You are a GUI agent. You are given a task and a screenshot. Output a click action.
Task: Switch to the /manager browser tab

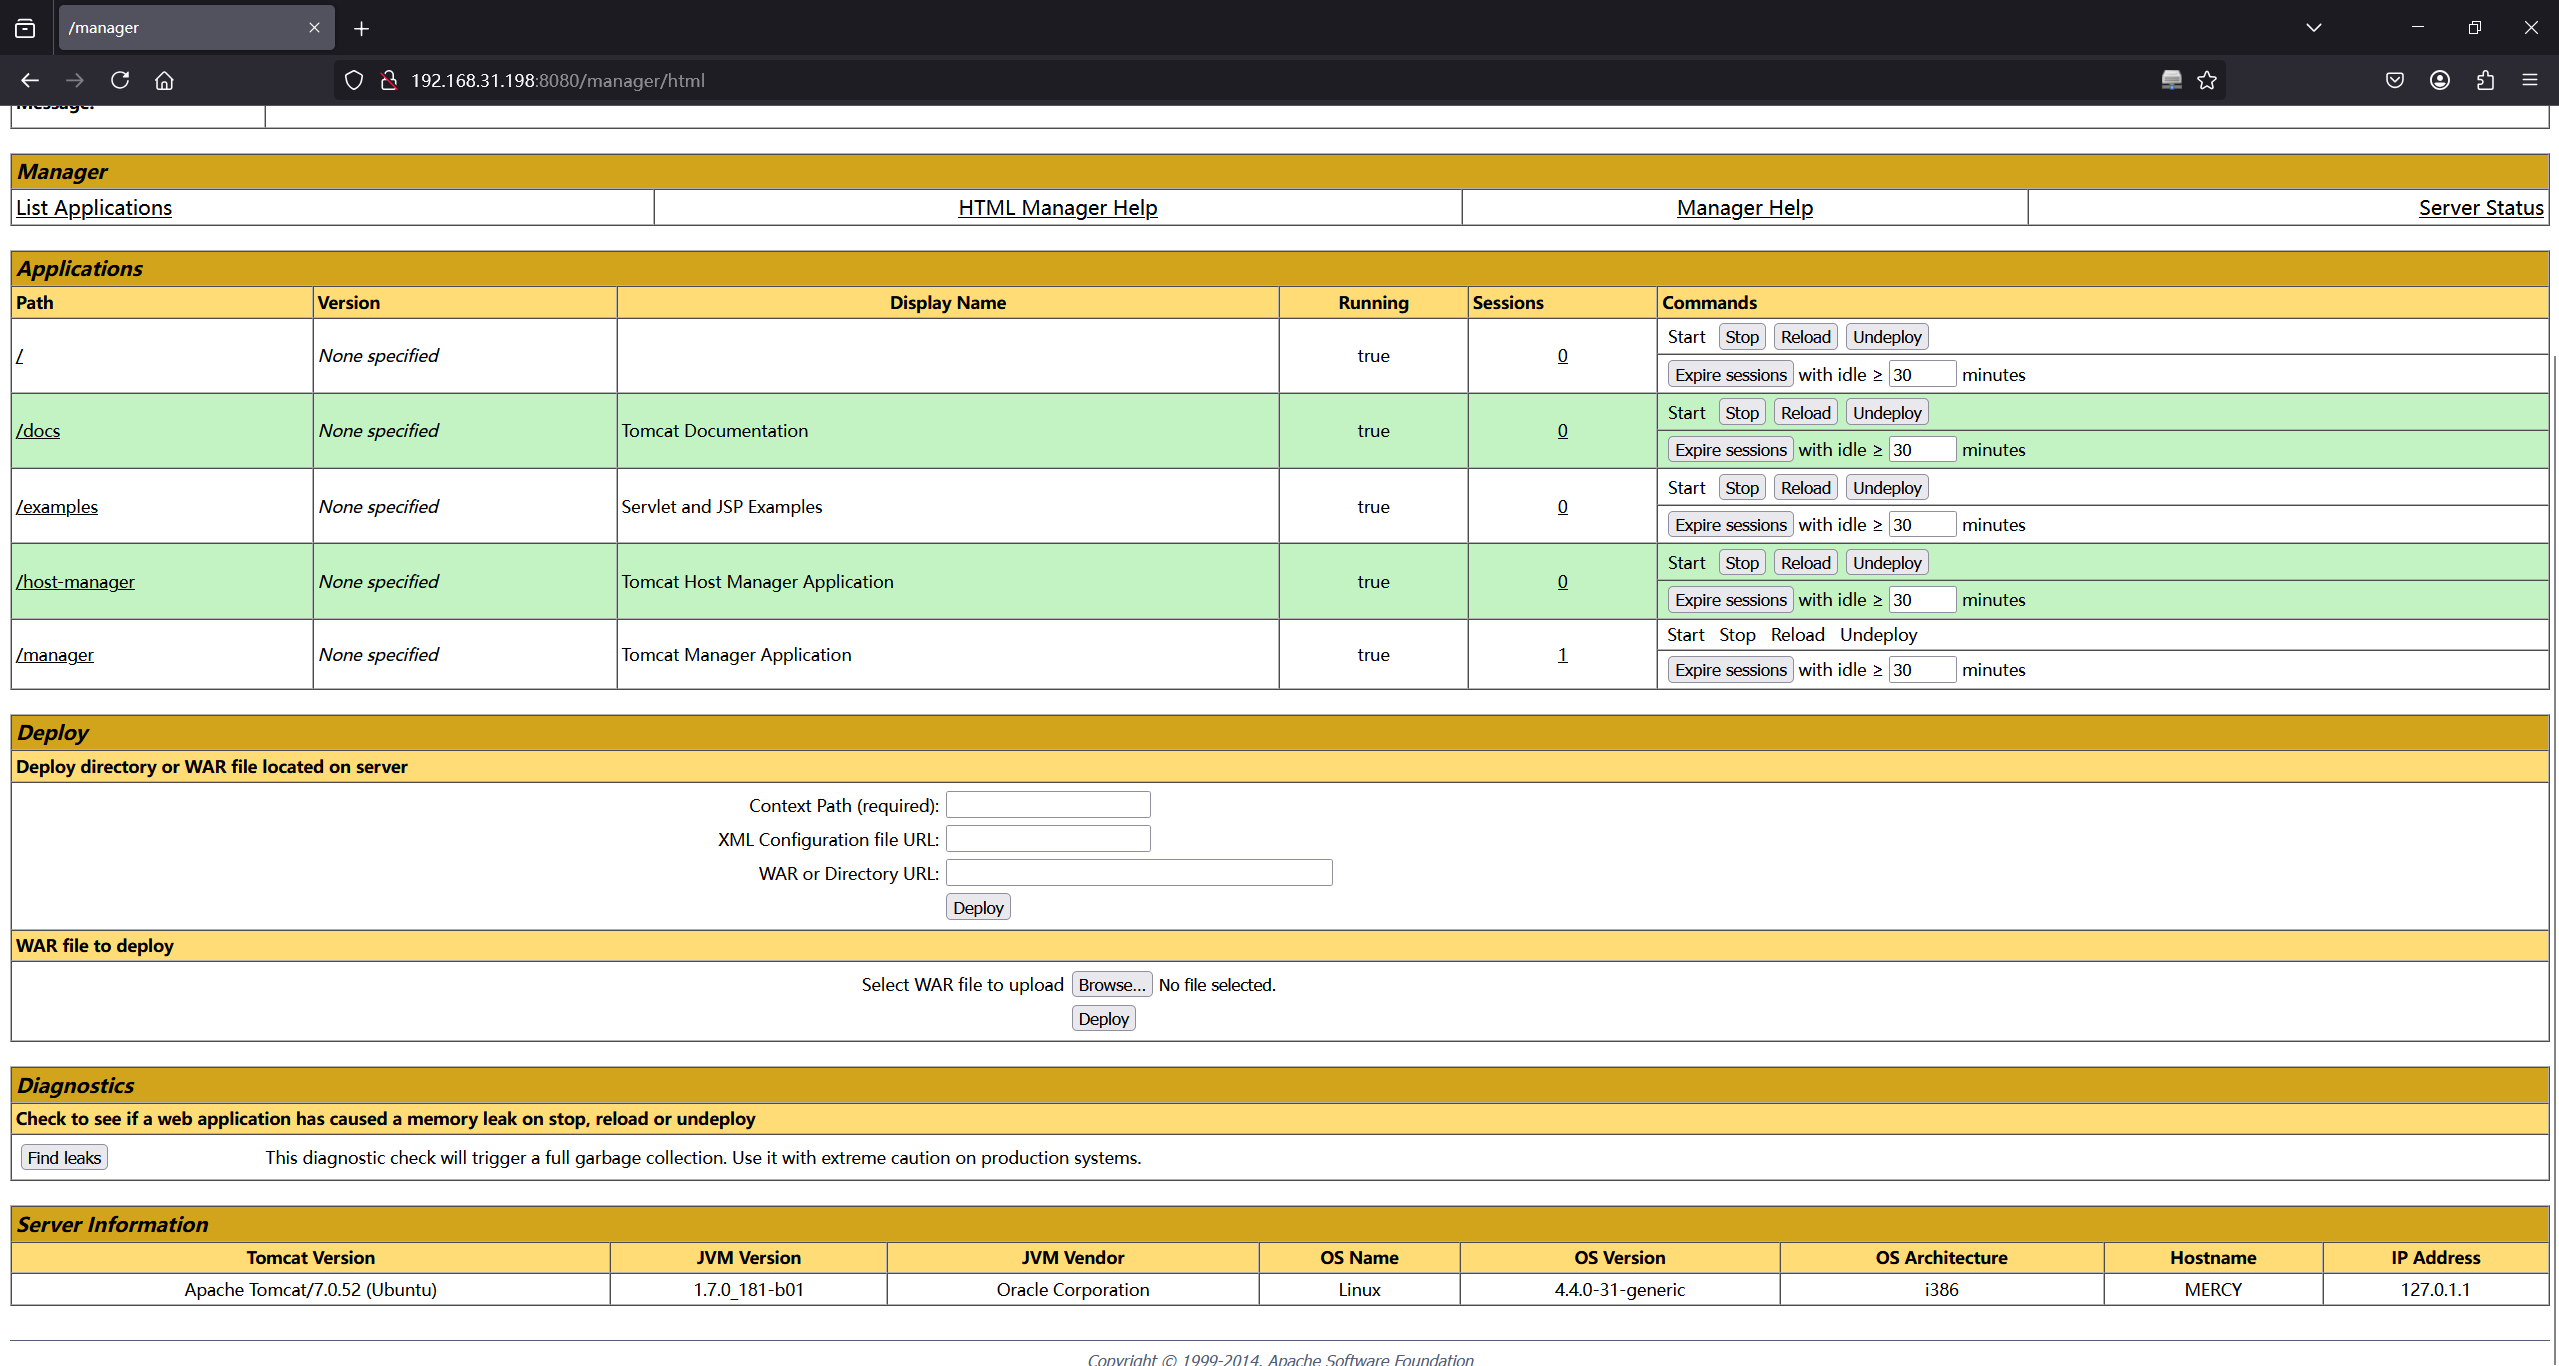pos(196,28)
